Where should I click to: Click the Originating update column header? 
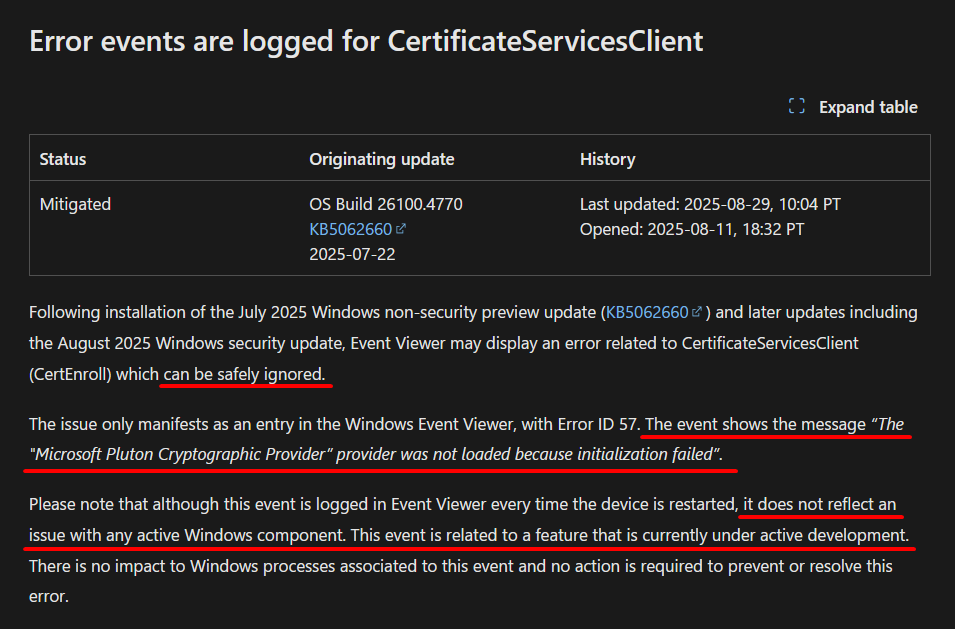(382, 159)
